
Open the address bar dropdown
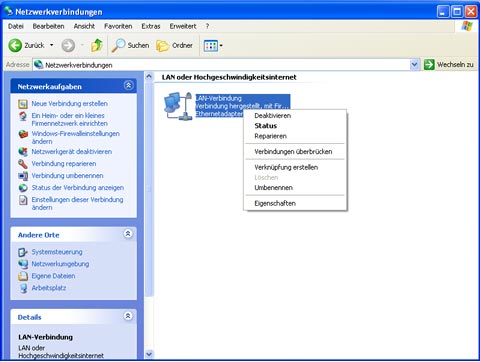(x=414, y=64)
